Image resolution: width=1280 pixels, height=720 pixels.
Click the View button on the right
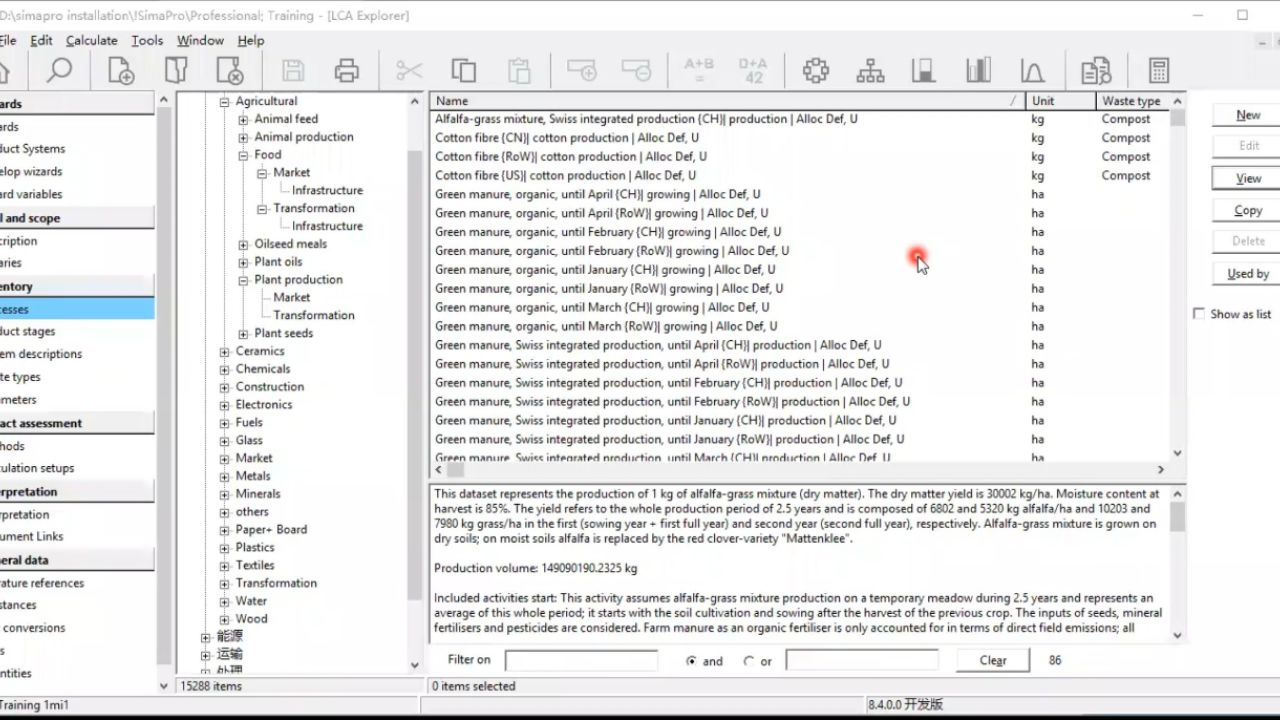point(1246,177)
